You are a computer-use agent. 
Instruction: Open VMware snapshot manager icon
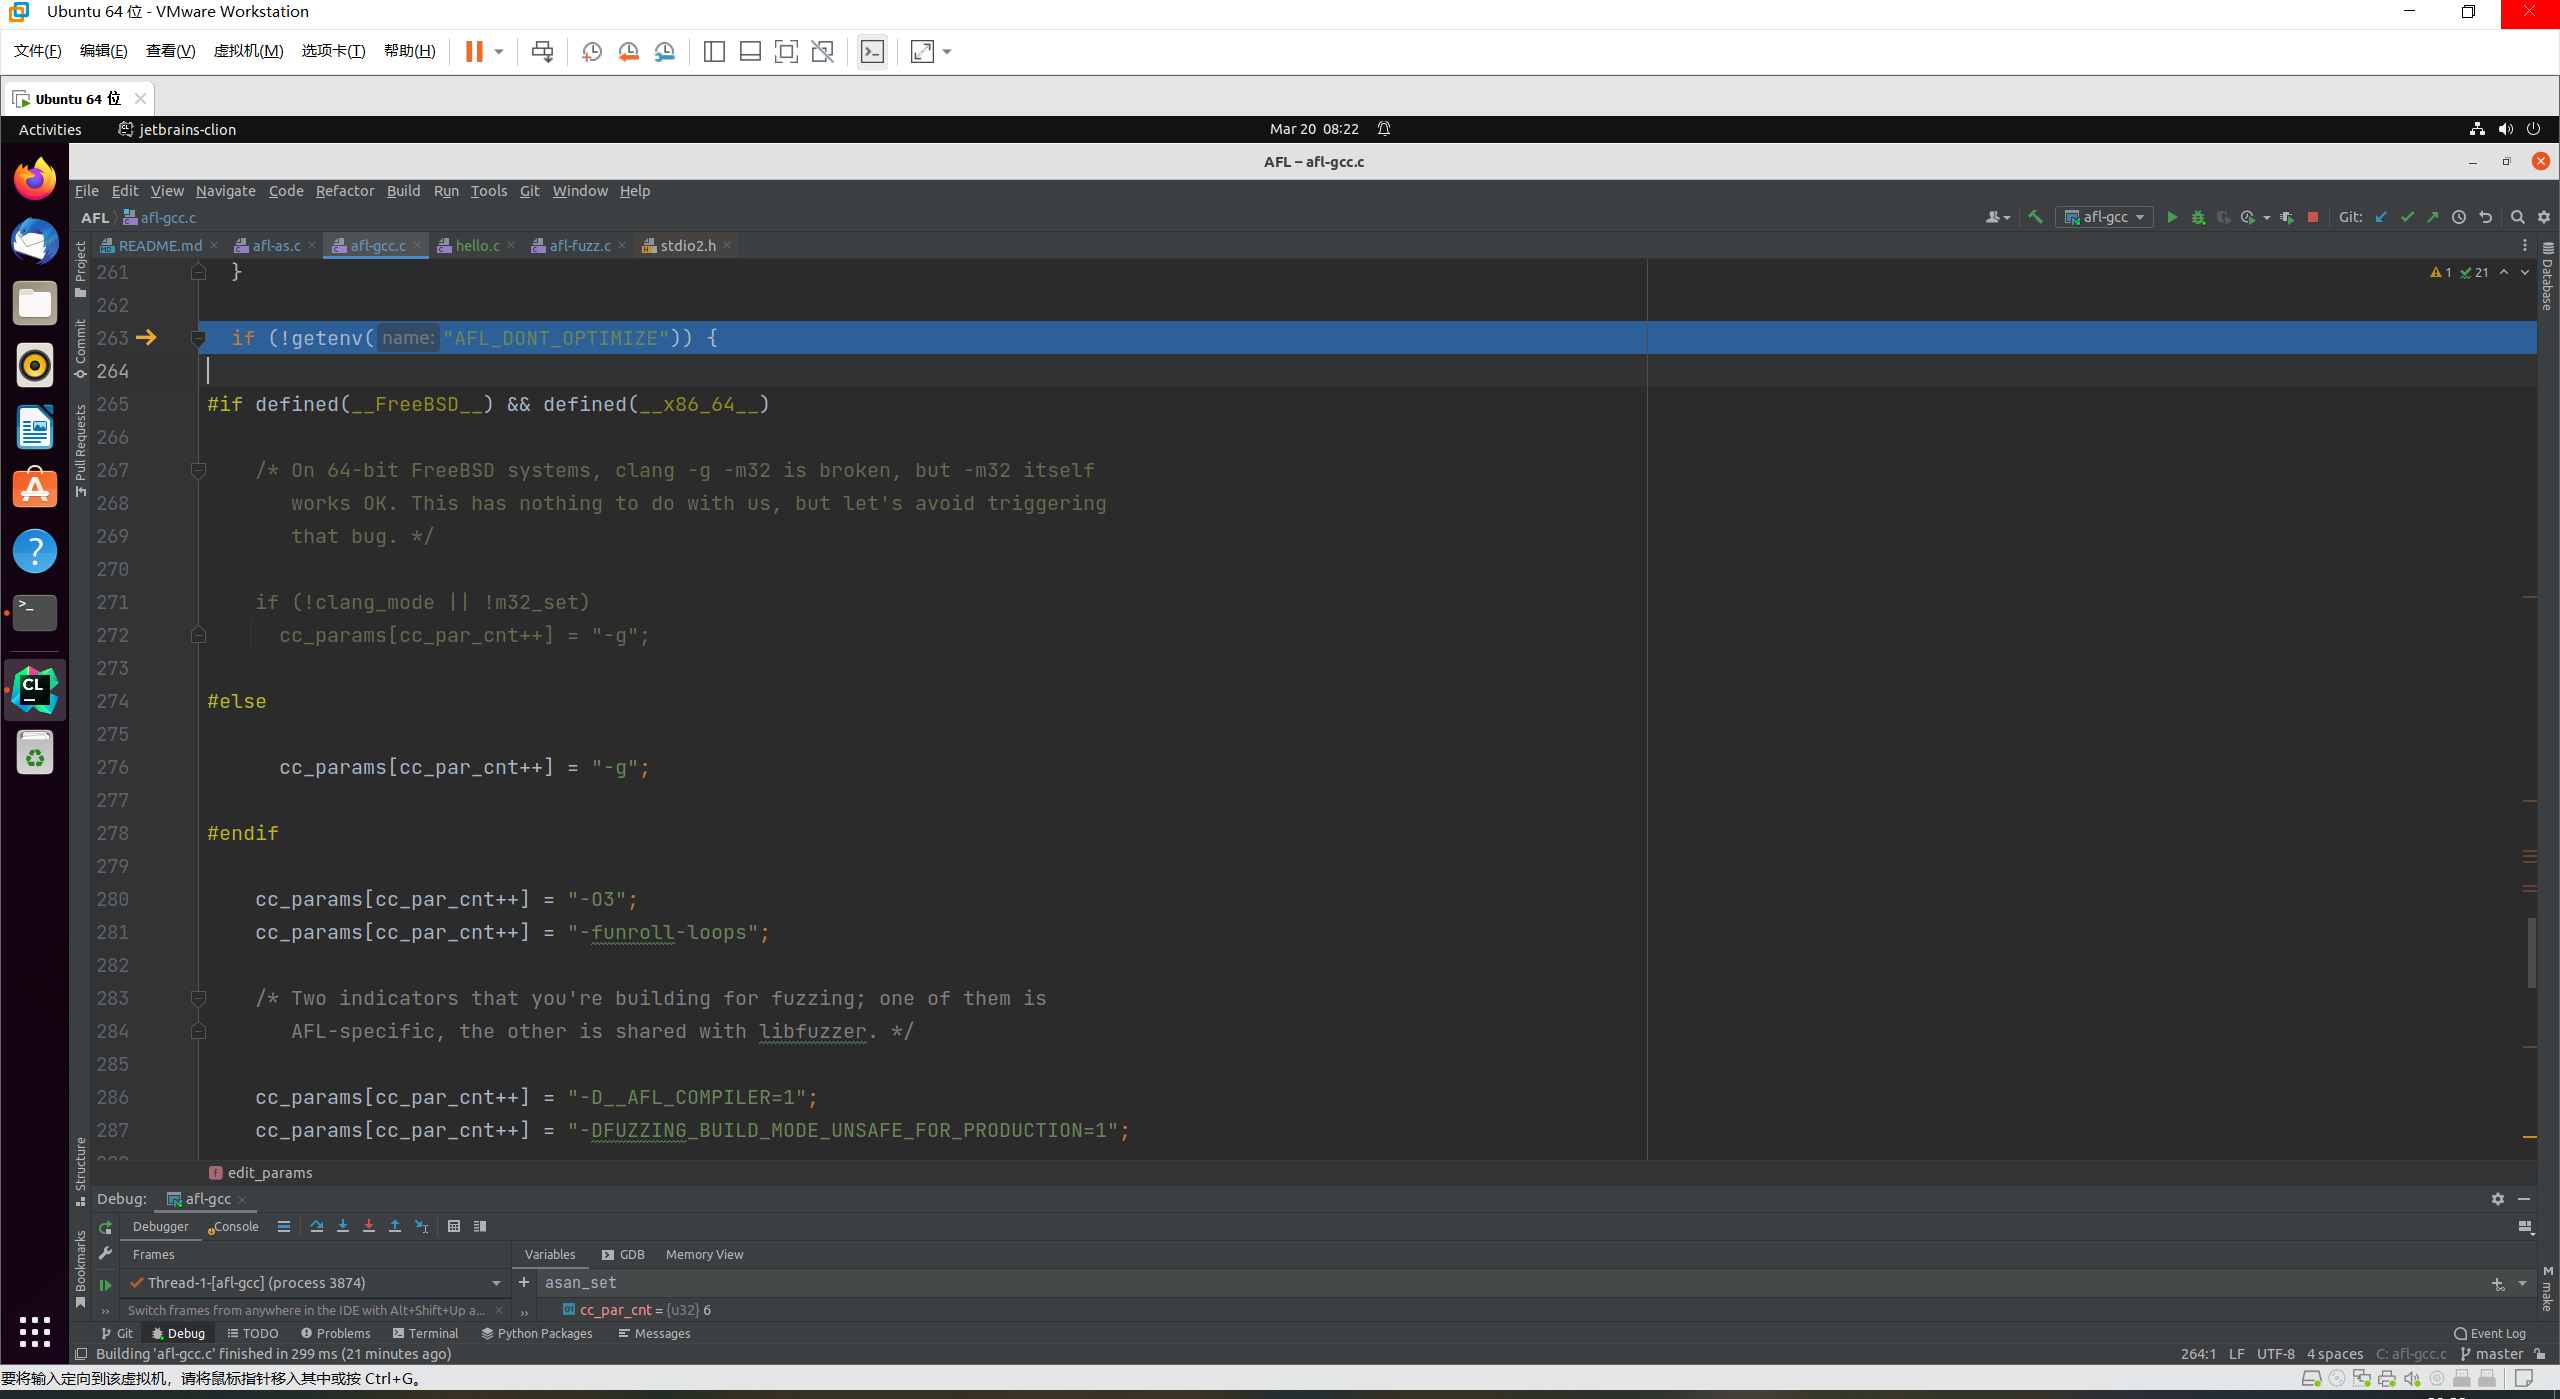click(x=665, y=51)
